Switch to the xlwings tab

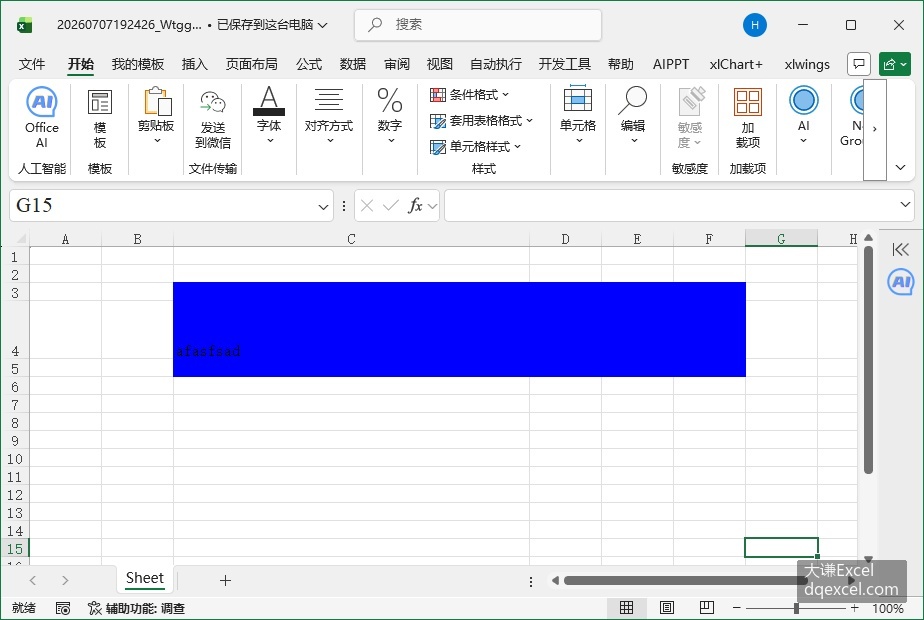pyautogui.click(x=807, y=64)
